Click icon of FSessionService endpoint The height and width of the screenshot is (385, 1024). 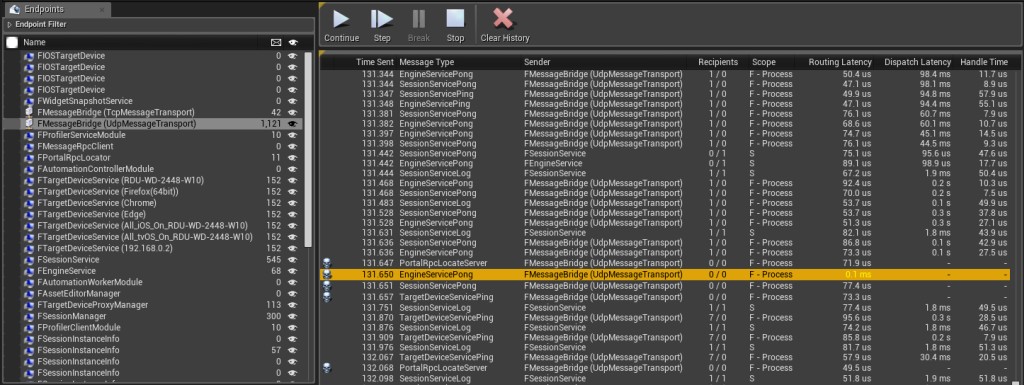pyautogui.click(x=29, y=260)
